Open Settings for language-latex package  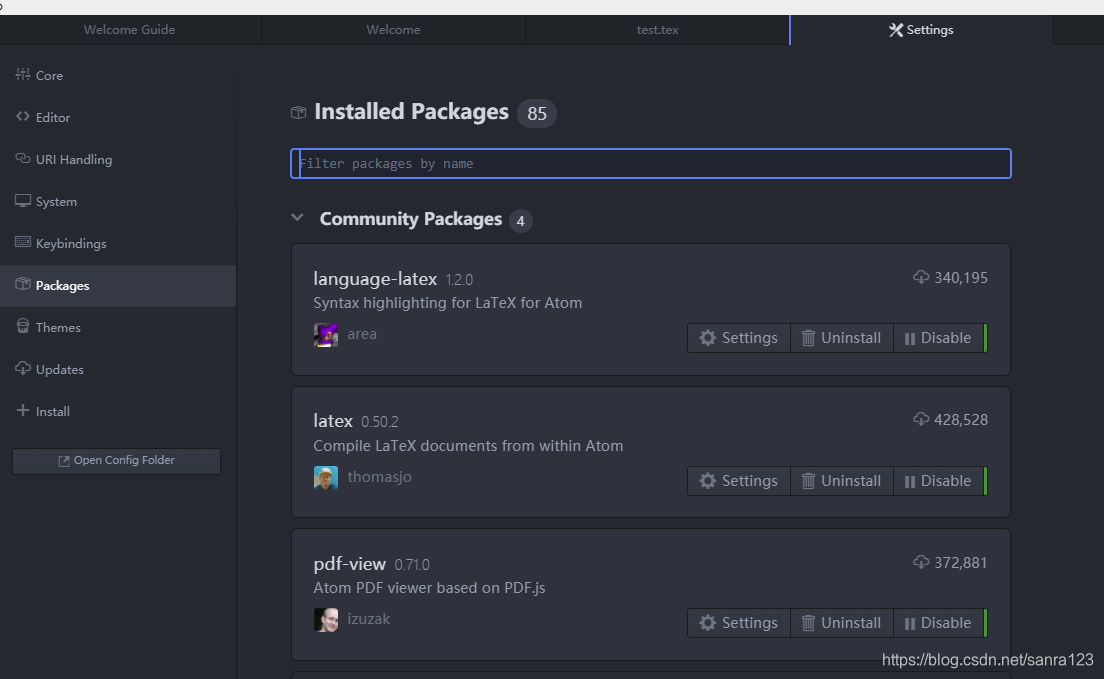(739, 338)
